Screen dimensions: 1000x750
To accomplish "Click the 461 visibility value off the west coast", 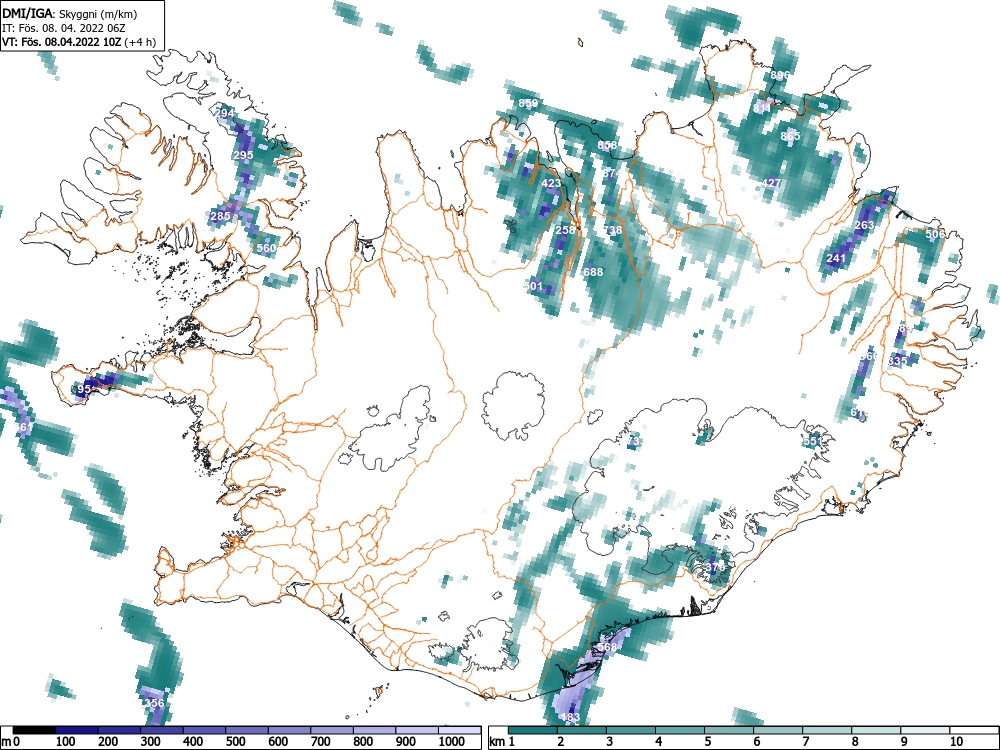I will pos(23,427).
